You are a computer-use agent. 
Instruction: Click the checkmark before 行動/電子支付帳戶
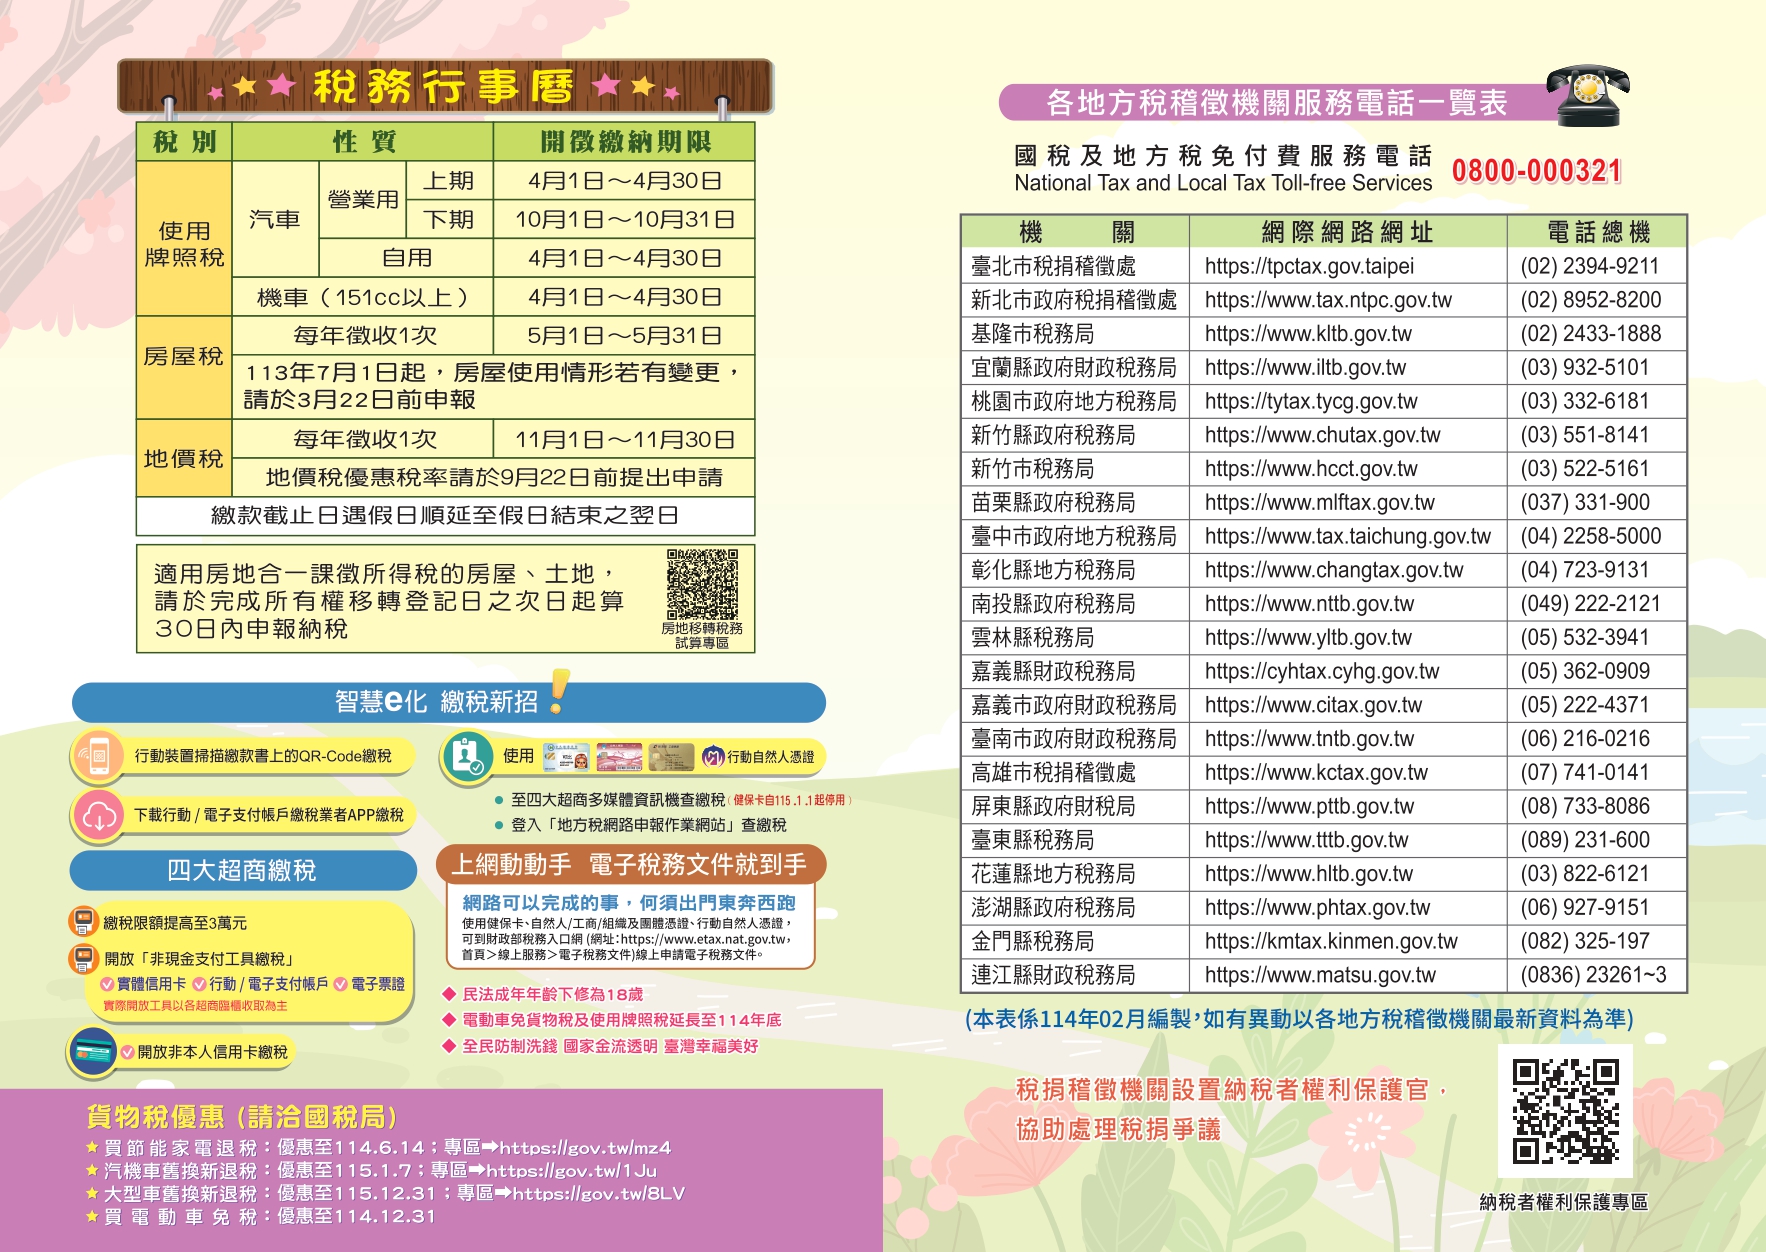(x=199, y=985)
